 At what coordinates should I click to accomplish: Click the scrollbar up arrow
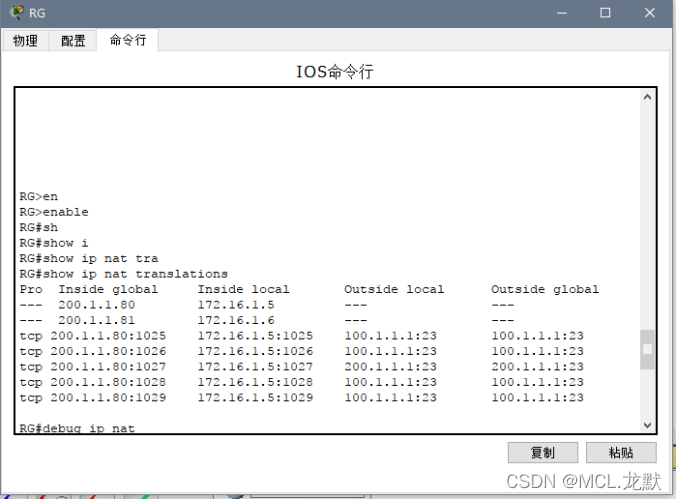[647, 97]
